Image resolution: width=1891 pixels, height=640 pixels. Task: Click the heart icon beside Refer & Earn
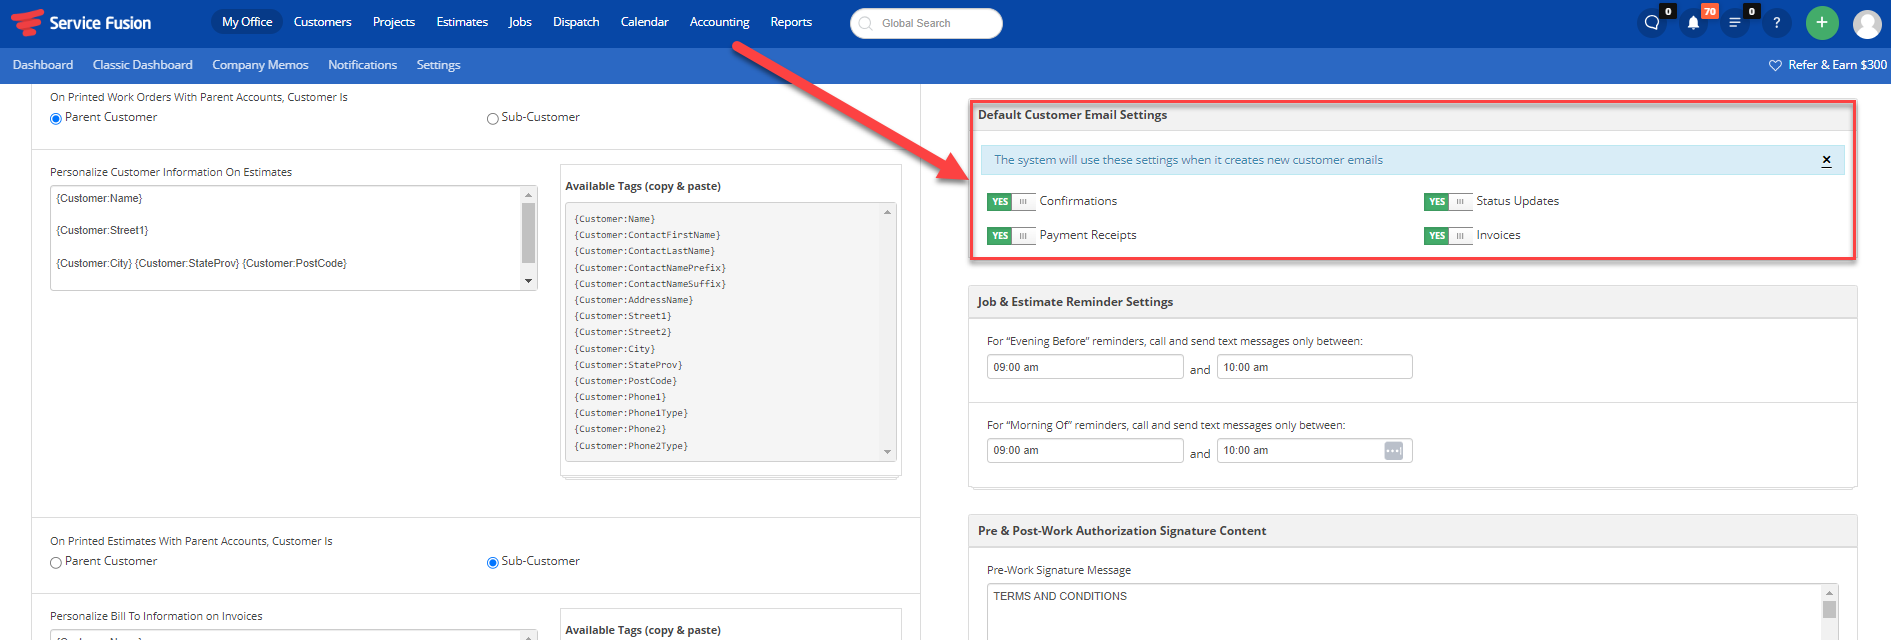pyautogui.click(x=1775, y=65)
